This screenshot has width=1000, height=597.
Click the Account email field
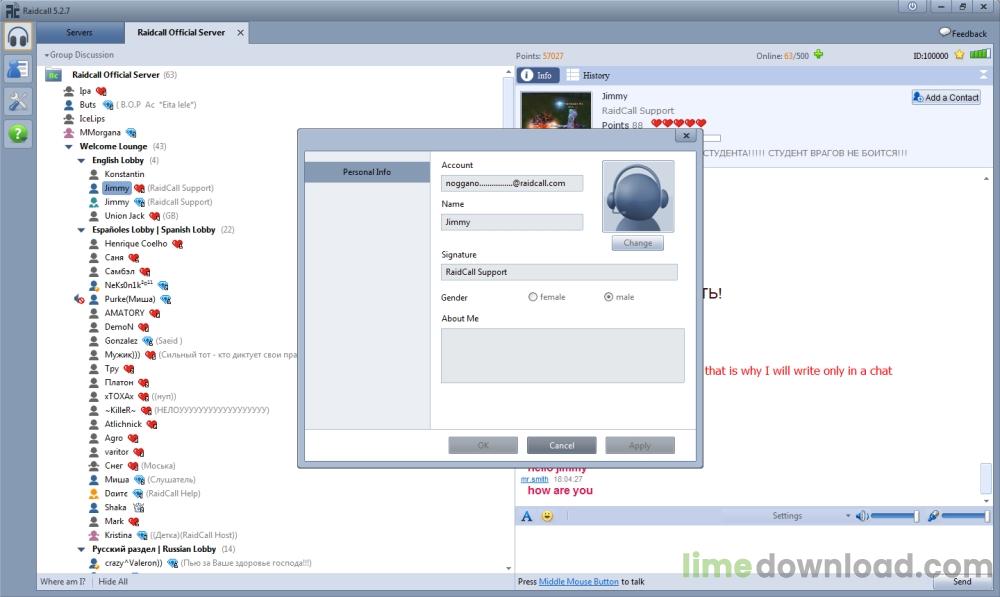(x=511, y=183)
